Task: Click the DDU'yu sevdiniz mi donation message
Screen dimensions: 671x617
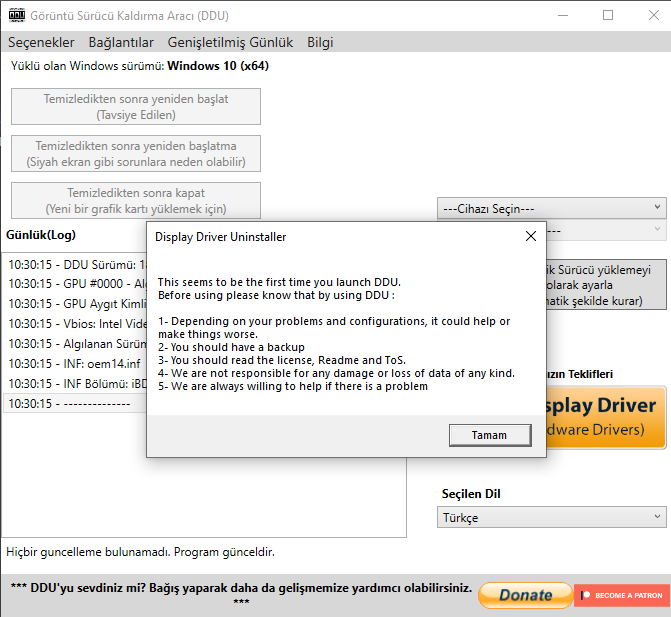Action: pos(241,594)
